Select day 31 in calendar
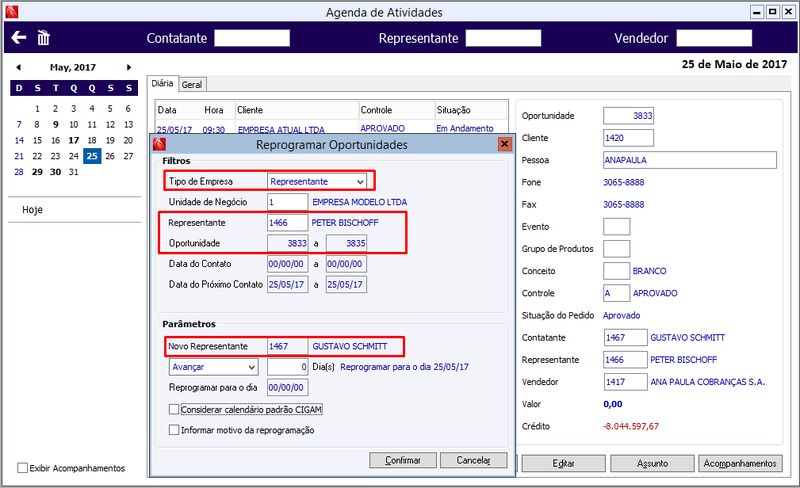The height and width of the screenshot is (488, 800). 73,172
